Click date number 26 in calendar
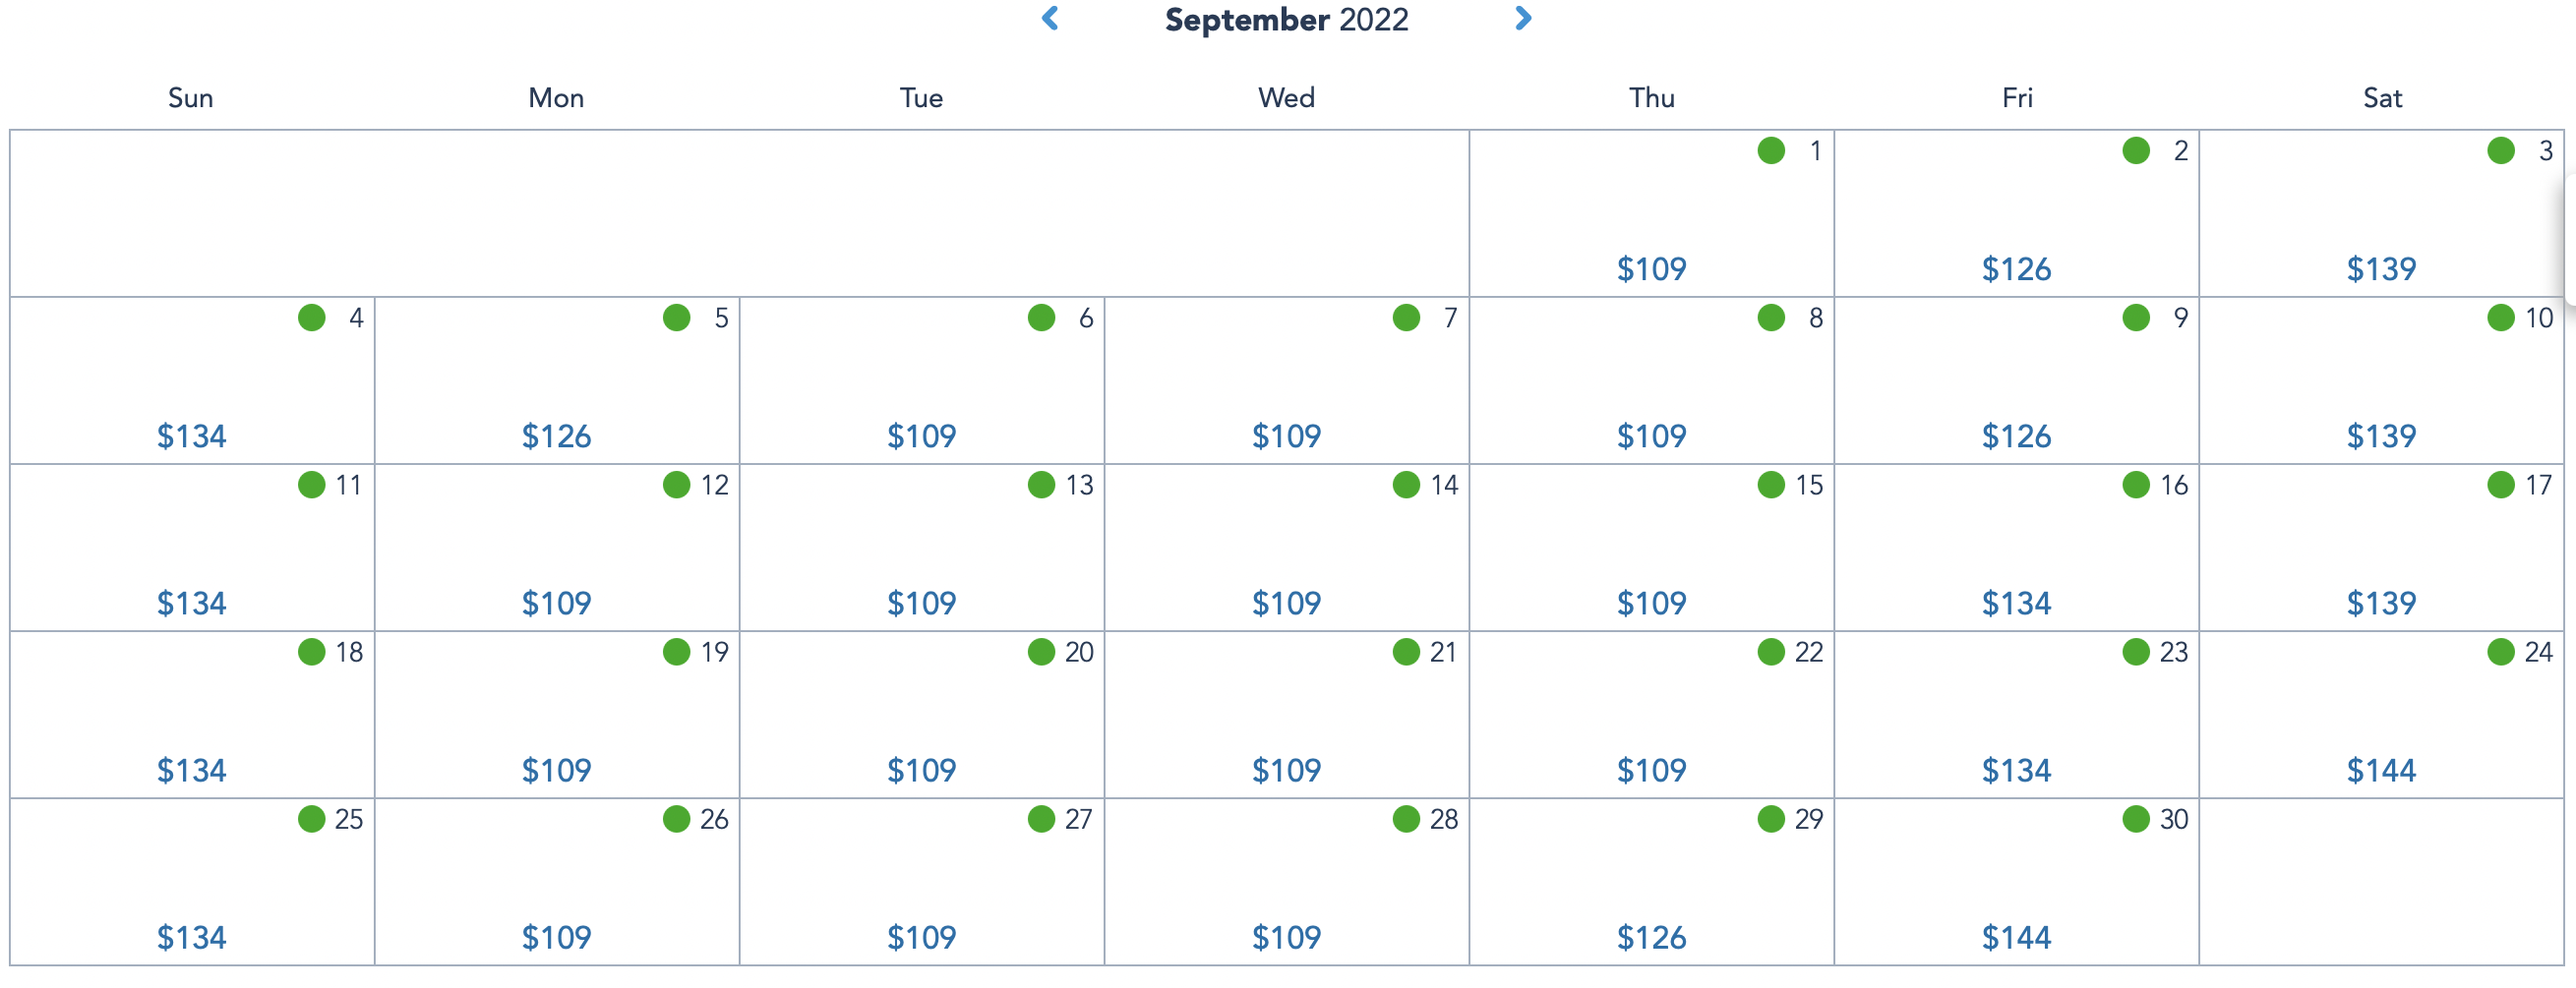 pos(714,819)
